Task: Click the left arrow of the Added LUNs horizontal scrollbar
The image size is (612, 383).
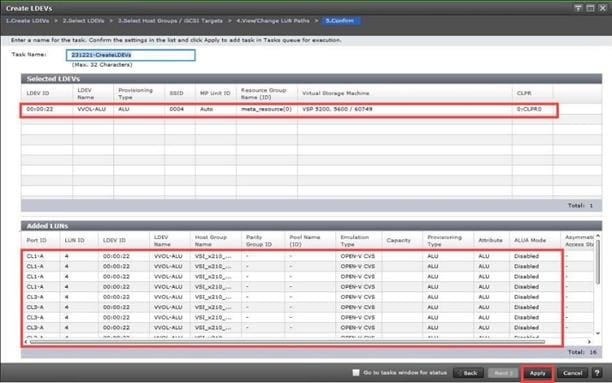Action: (x=26, y=342)
